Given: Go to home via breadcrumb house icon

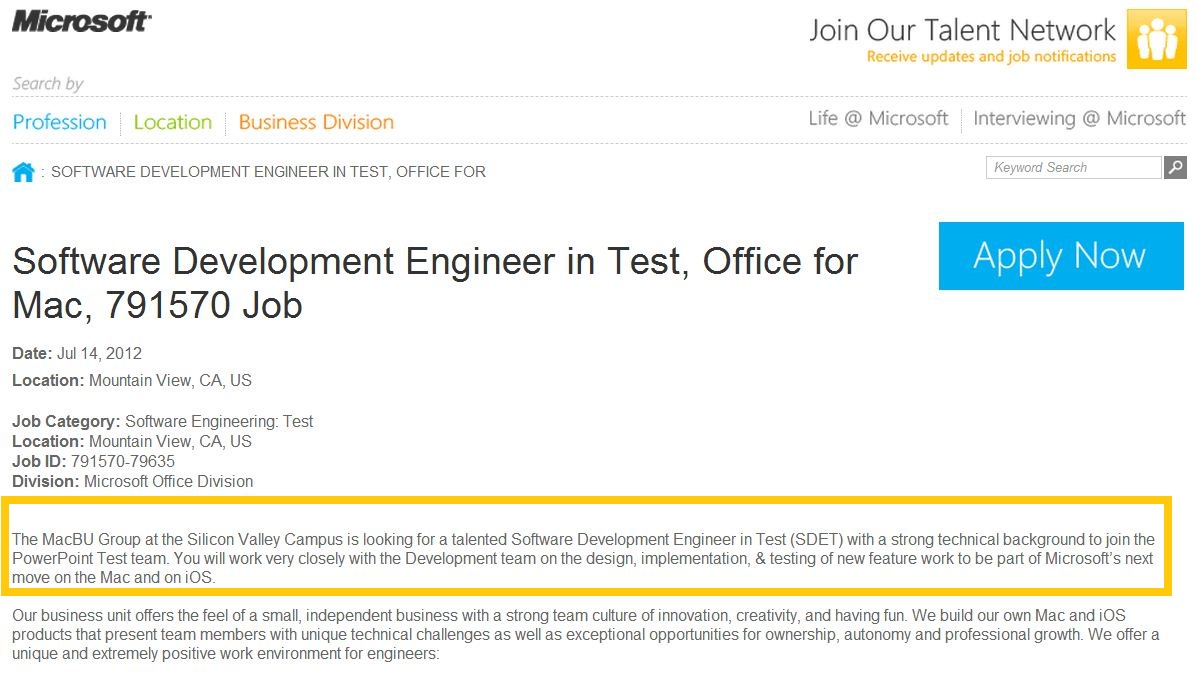Looking at the screenshot, I should pyautogui.click(x=23, y=172).
